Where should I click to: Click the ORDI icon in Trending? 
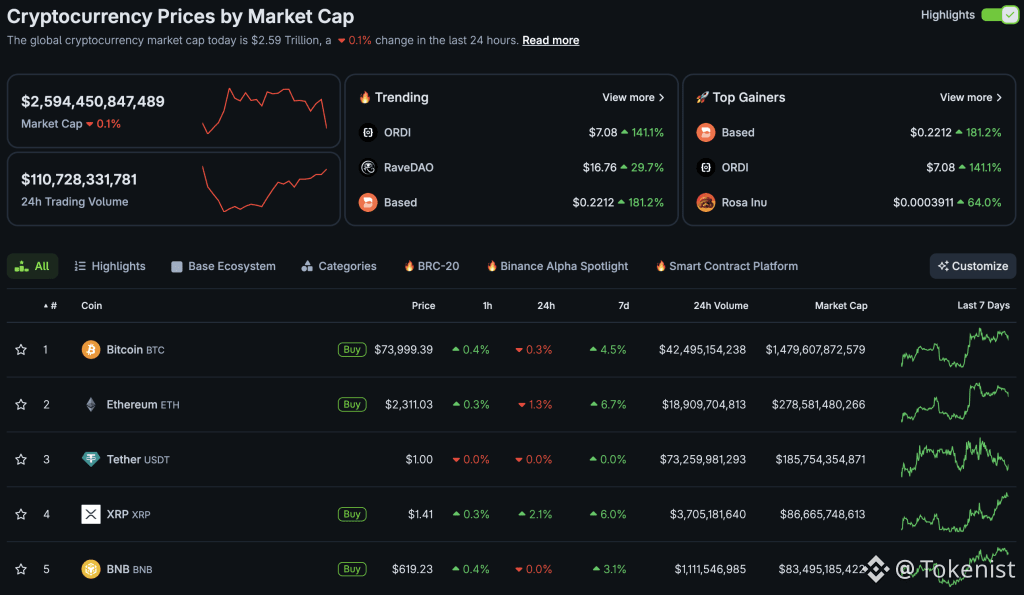coord(368,132)
